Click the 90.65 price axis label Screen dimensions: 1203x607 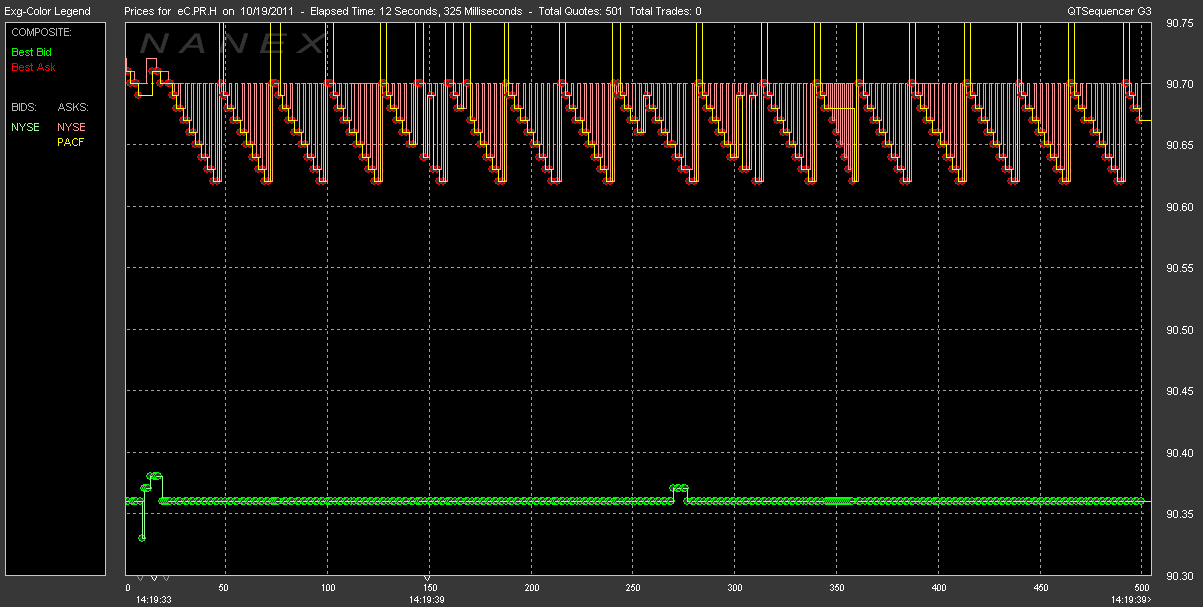[1180, 146]
